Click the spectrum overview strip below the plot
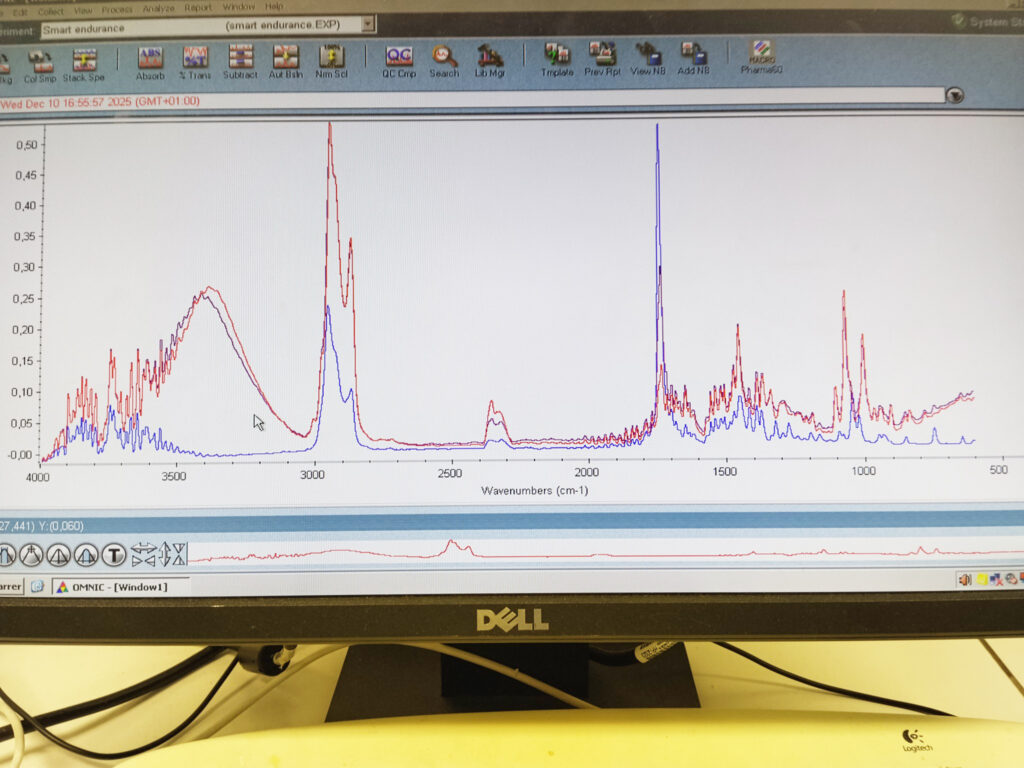 [x=600, y=553]
